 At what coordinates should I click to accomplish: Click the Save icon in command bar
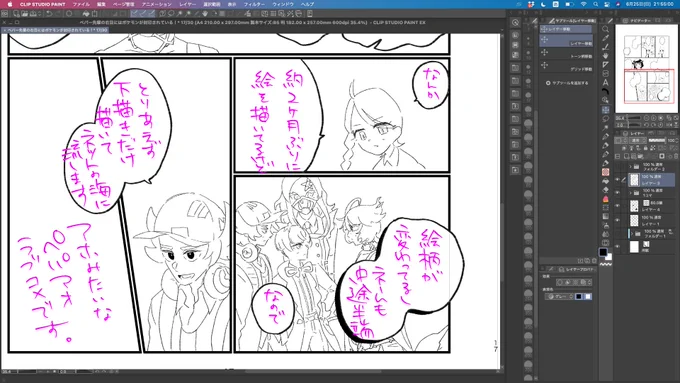[x=33, y=13]
